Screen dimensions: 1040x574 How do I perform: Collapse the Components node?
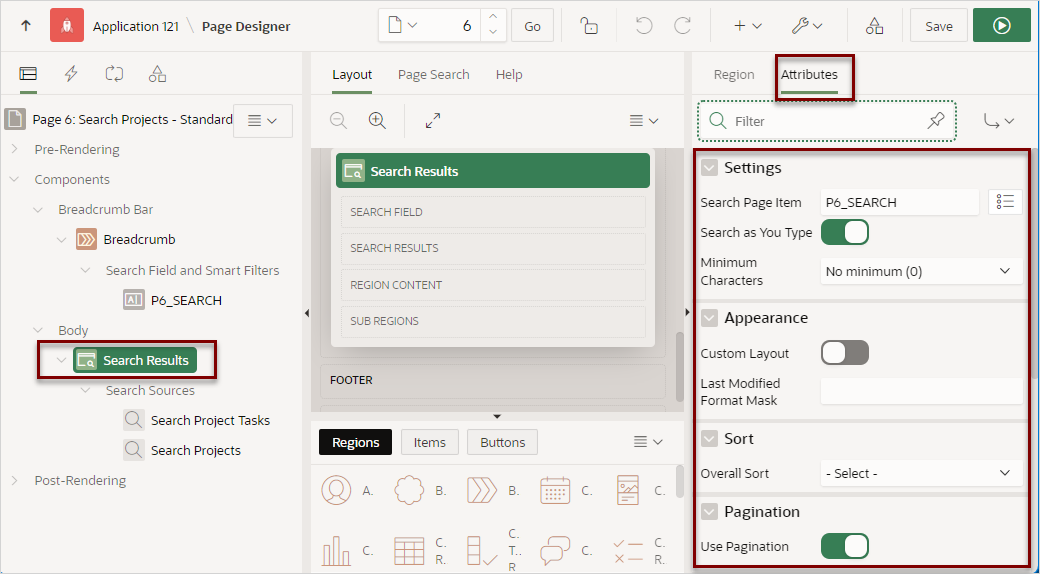coord(15,179)
